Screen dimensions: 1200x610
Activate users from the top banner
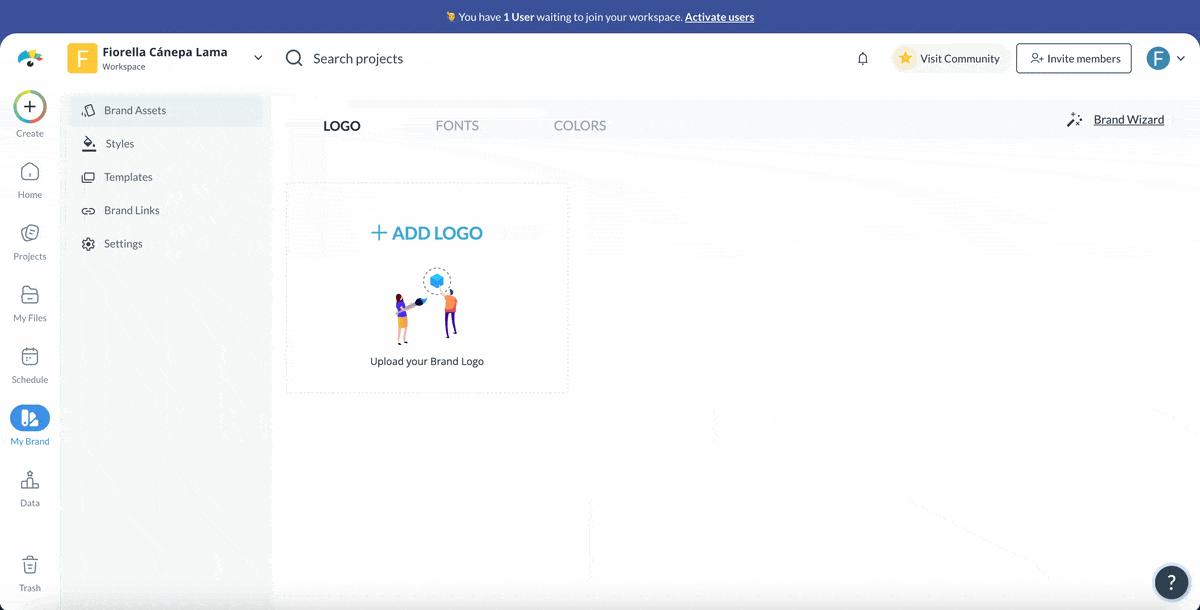719,16
